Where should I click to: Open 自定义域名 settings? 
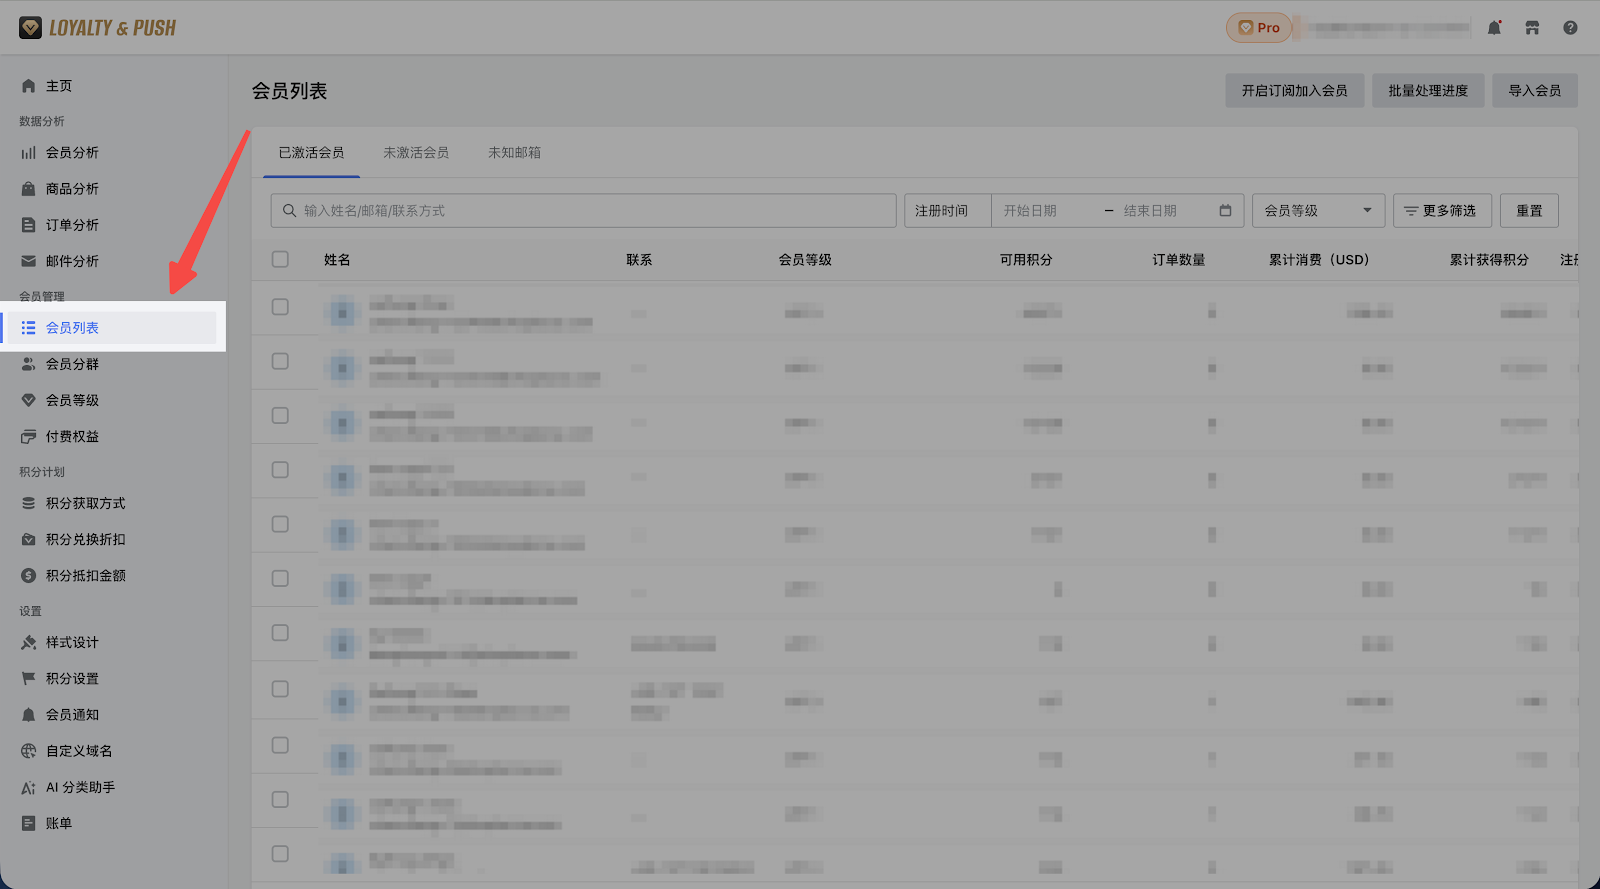coord(78,751)
